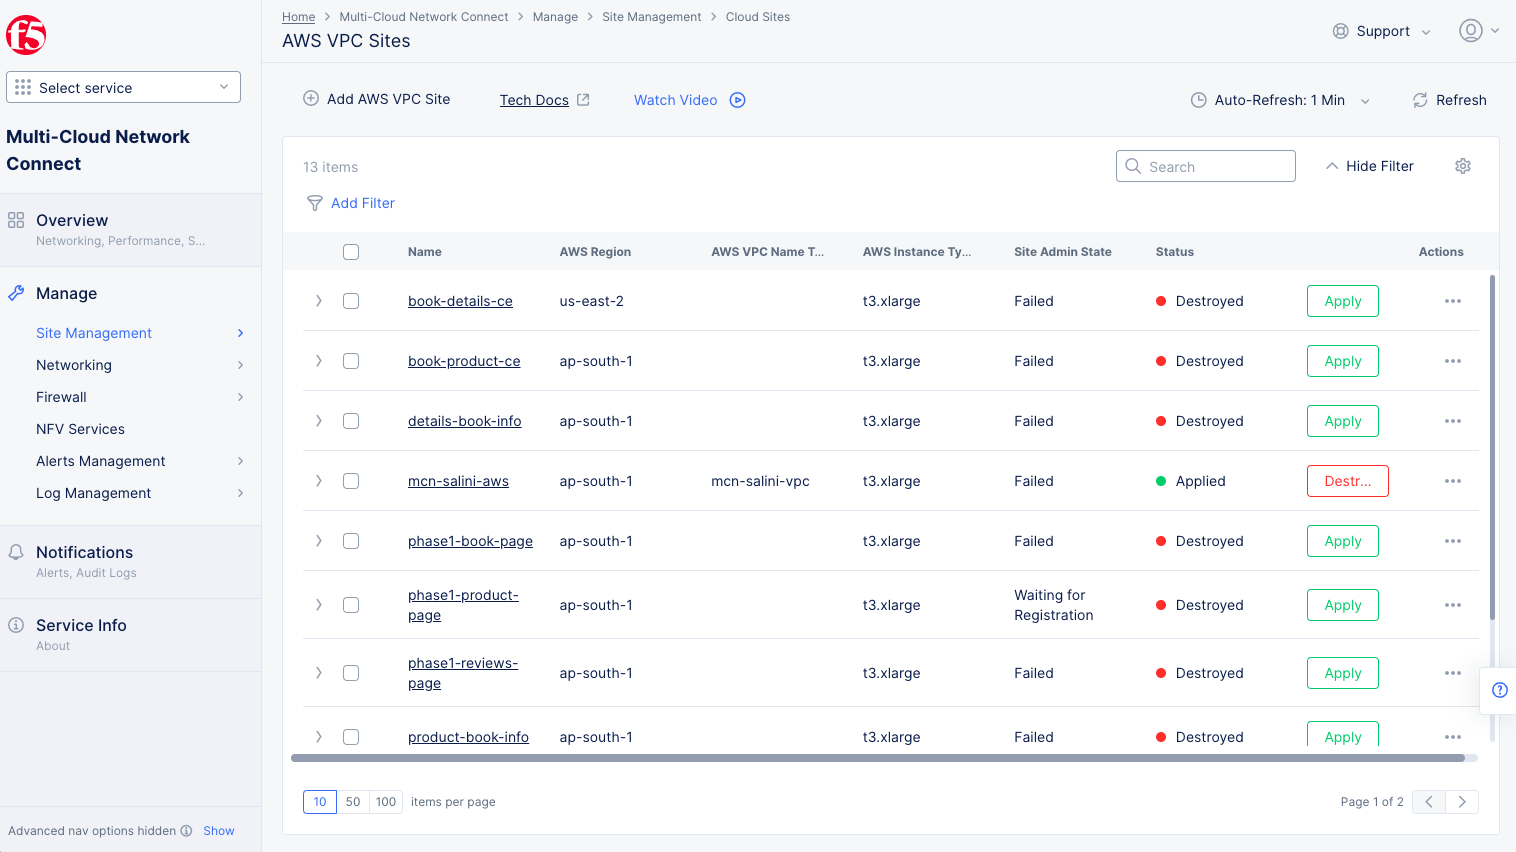Expand the details-book-info row
Viewport: 1516px width, 852px height.
click(319, 421)
